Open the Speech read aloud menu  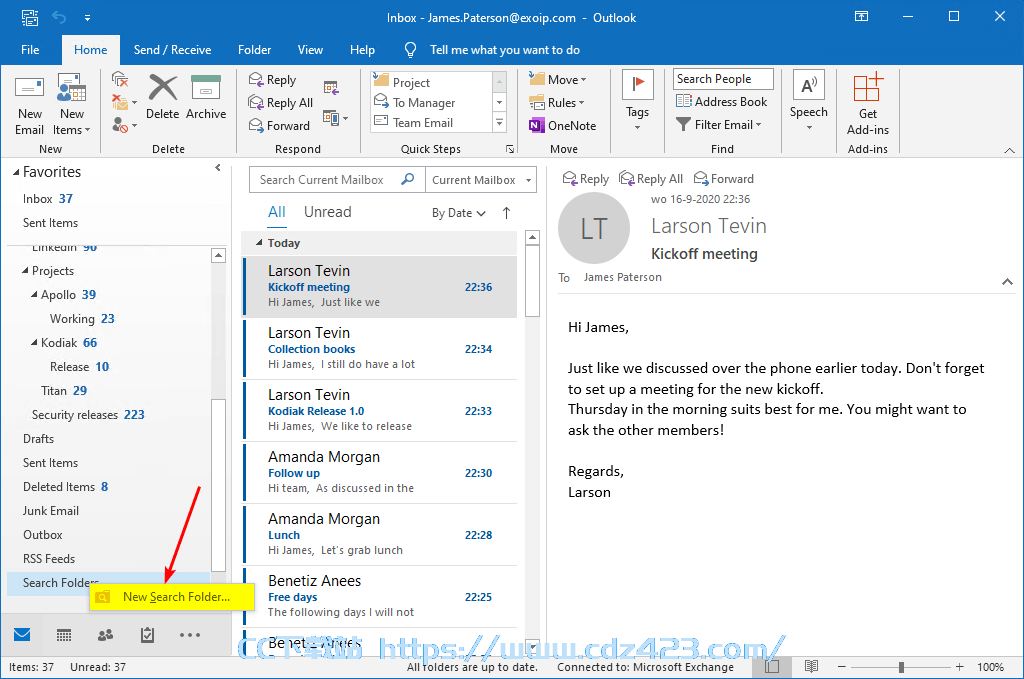(808, 100)
